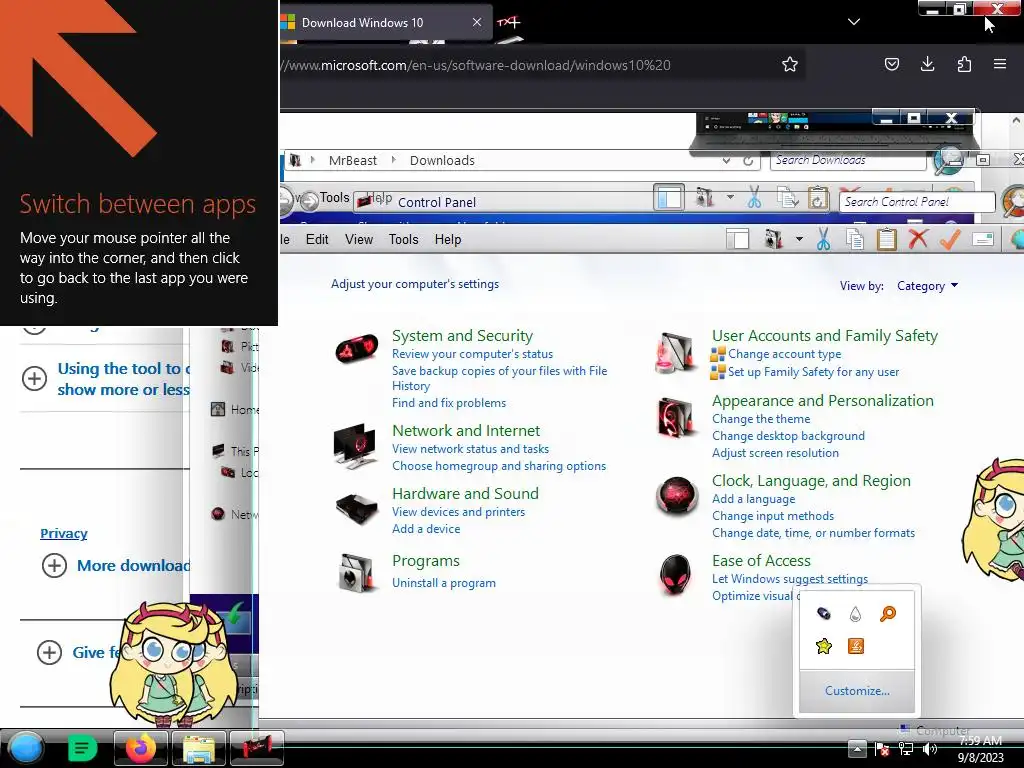Click the Properties card icon in front toolbar
The height and width of the screenshot is (768, 1024).
pos(983,240)
